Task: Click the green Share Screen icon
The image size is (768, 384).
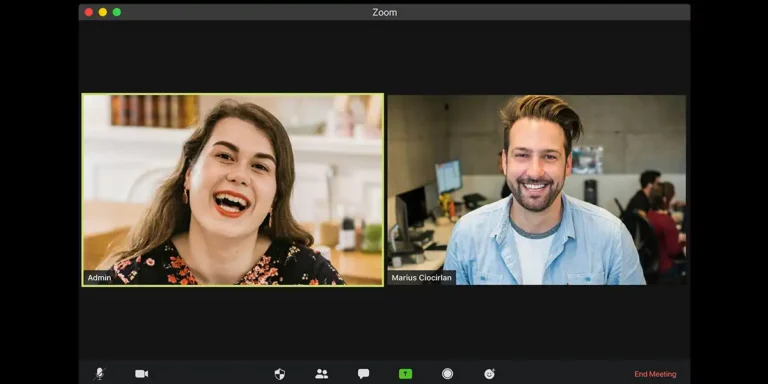Action: tap(406, 374)
